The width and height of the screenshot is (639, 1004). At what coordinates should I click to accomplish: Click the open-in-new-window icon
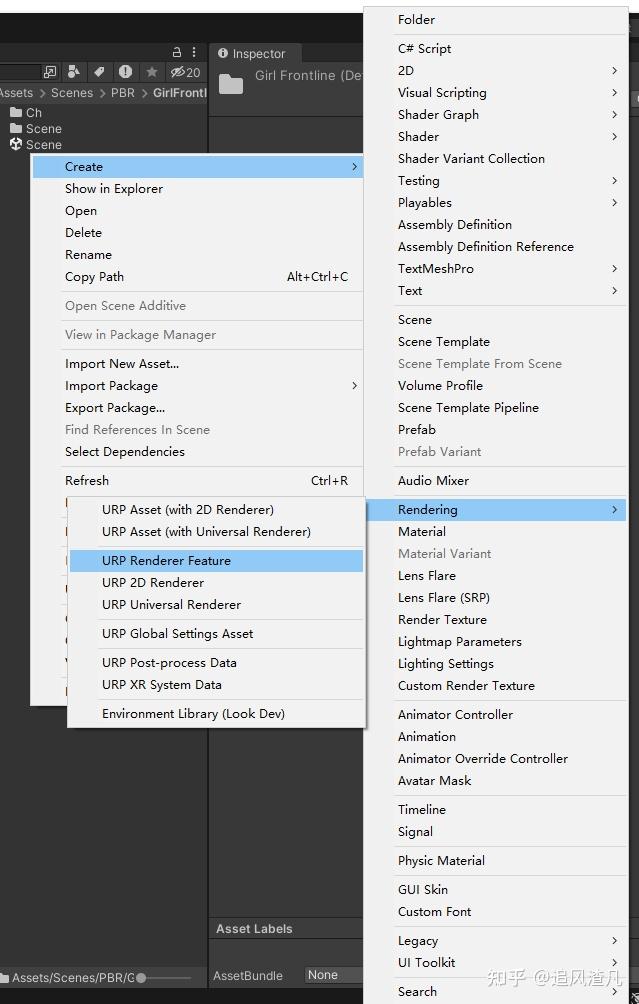pos(49,72)
